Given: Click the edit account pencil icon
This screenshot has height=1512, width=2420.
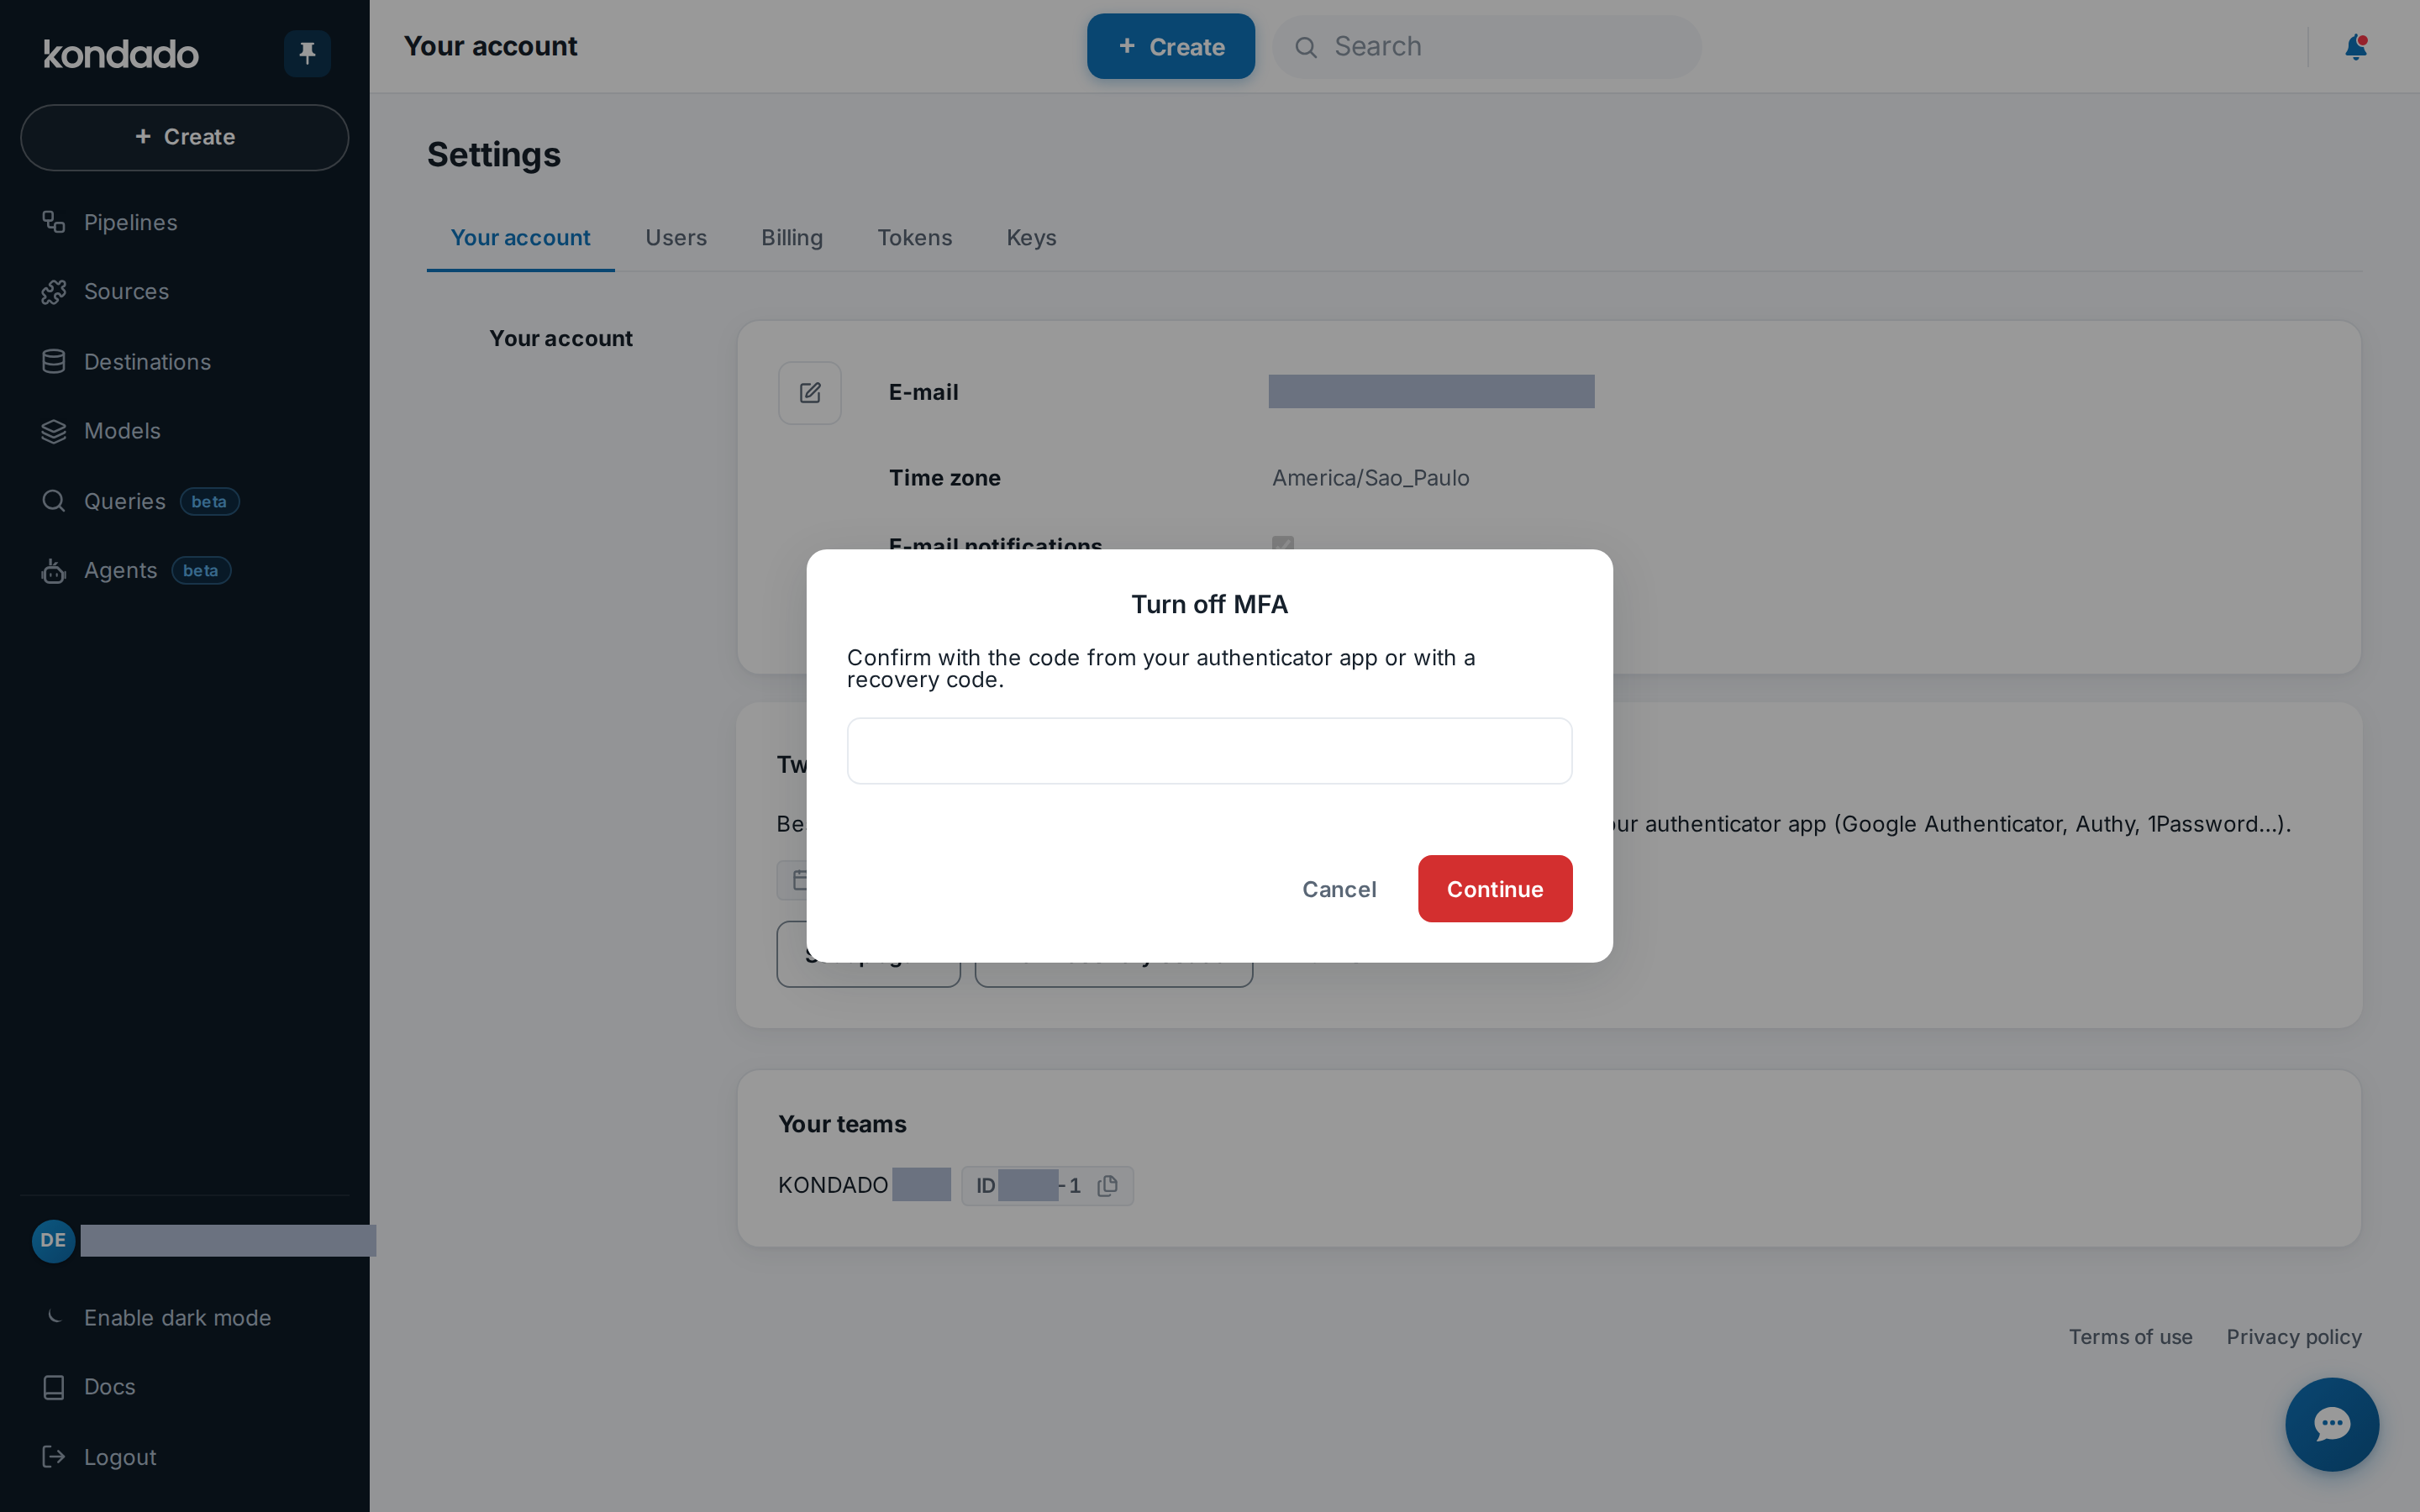Looking at the screenshot, I should click(810, 393).
